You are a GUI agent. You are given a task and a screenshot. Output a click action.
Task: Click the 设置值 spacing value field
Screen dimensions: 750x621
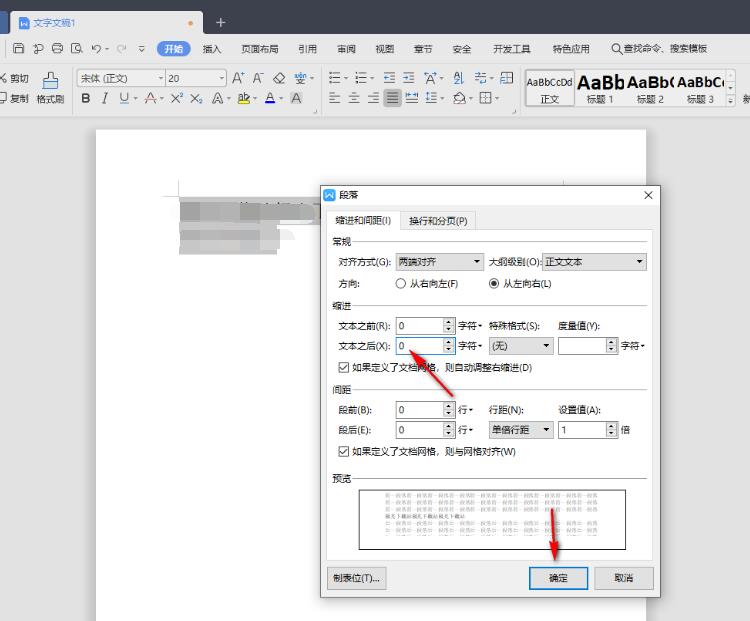(582, 430)
